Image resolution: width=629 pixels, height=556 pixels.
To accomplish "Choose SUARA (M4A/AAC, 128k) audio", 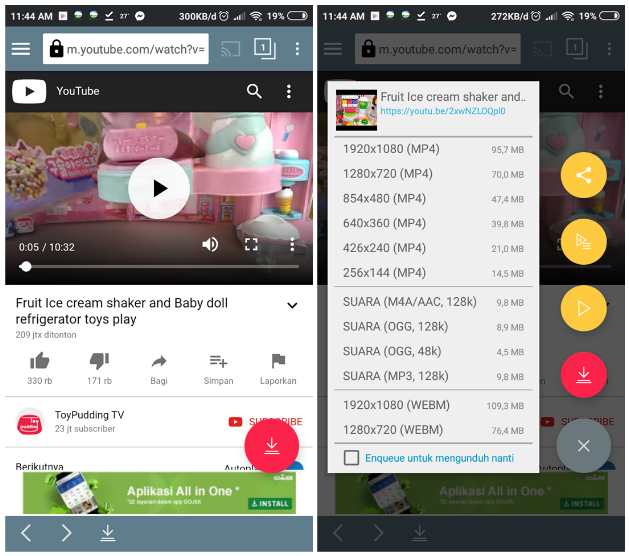I will 433,302.
